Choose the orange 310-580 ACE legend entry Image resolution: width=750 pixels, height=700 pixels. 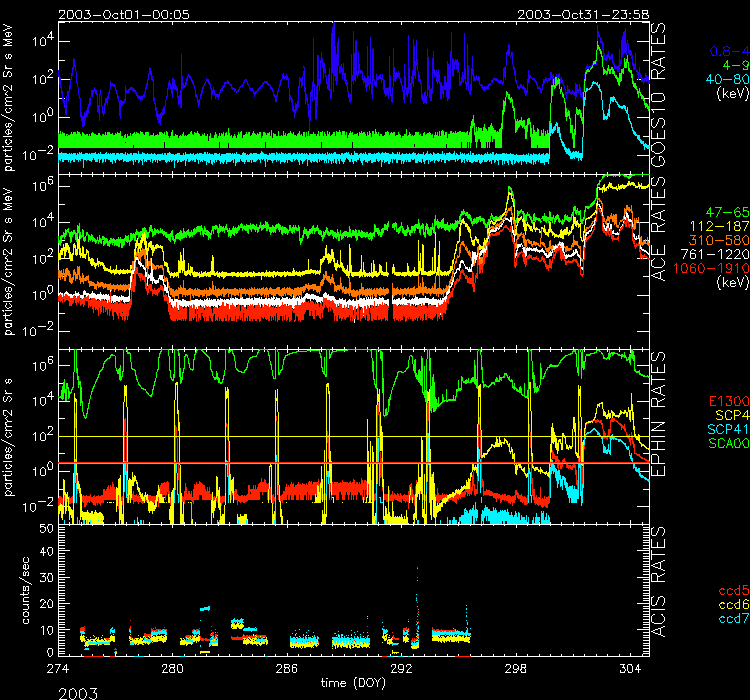[718, 241]
